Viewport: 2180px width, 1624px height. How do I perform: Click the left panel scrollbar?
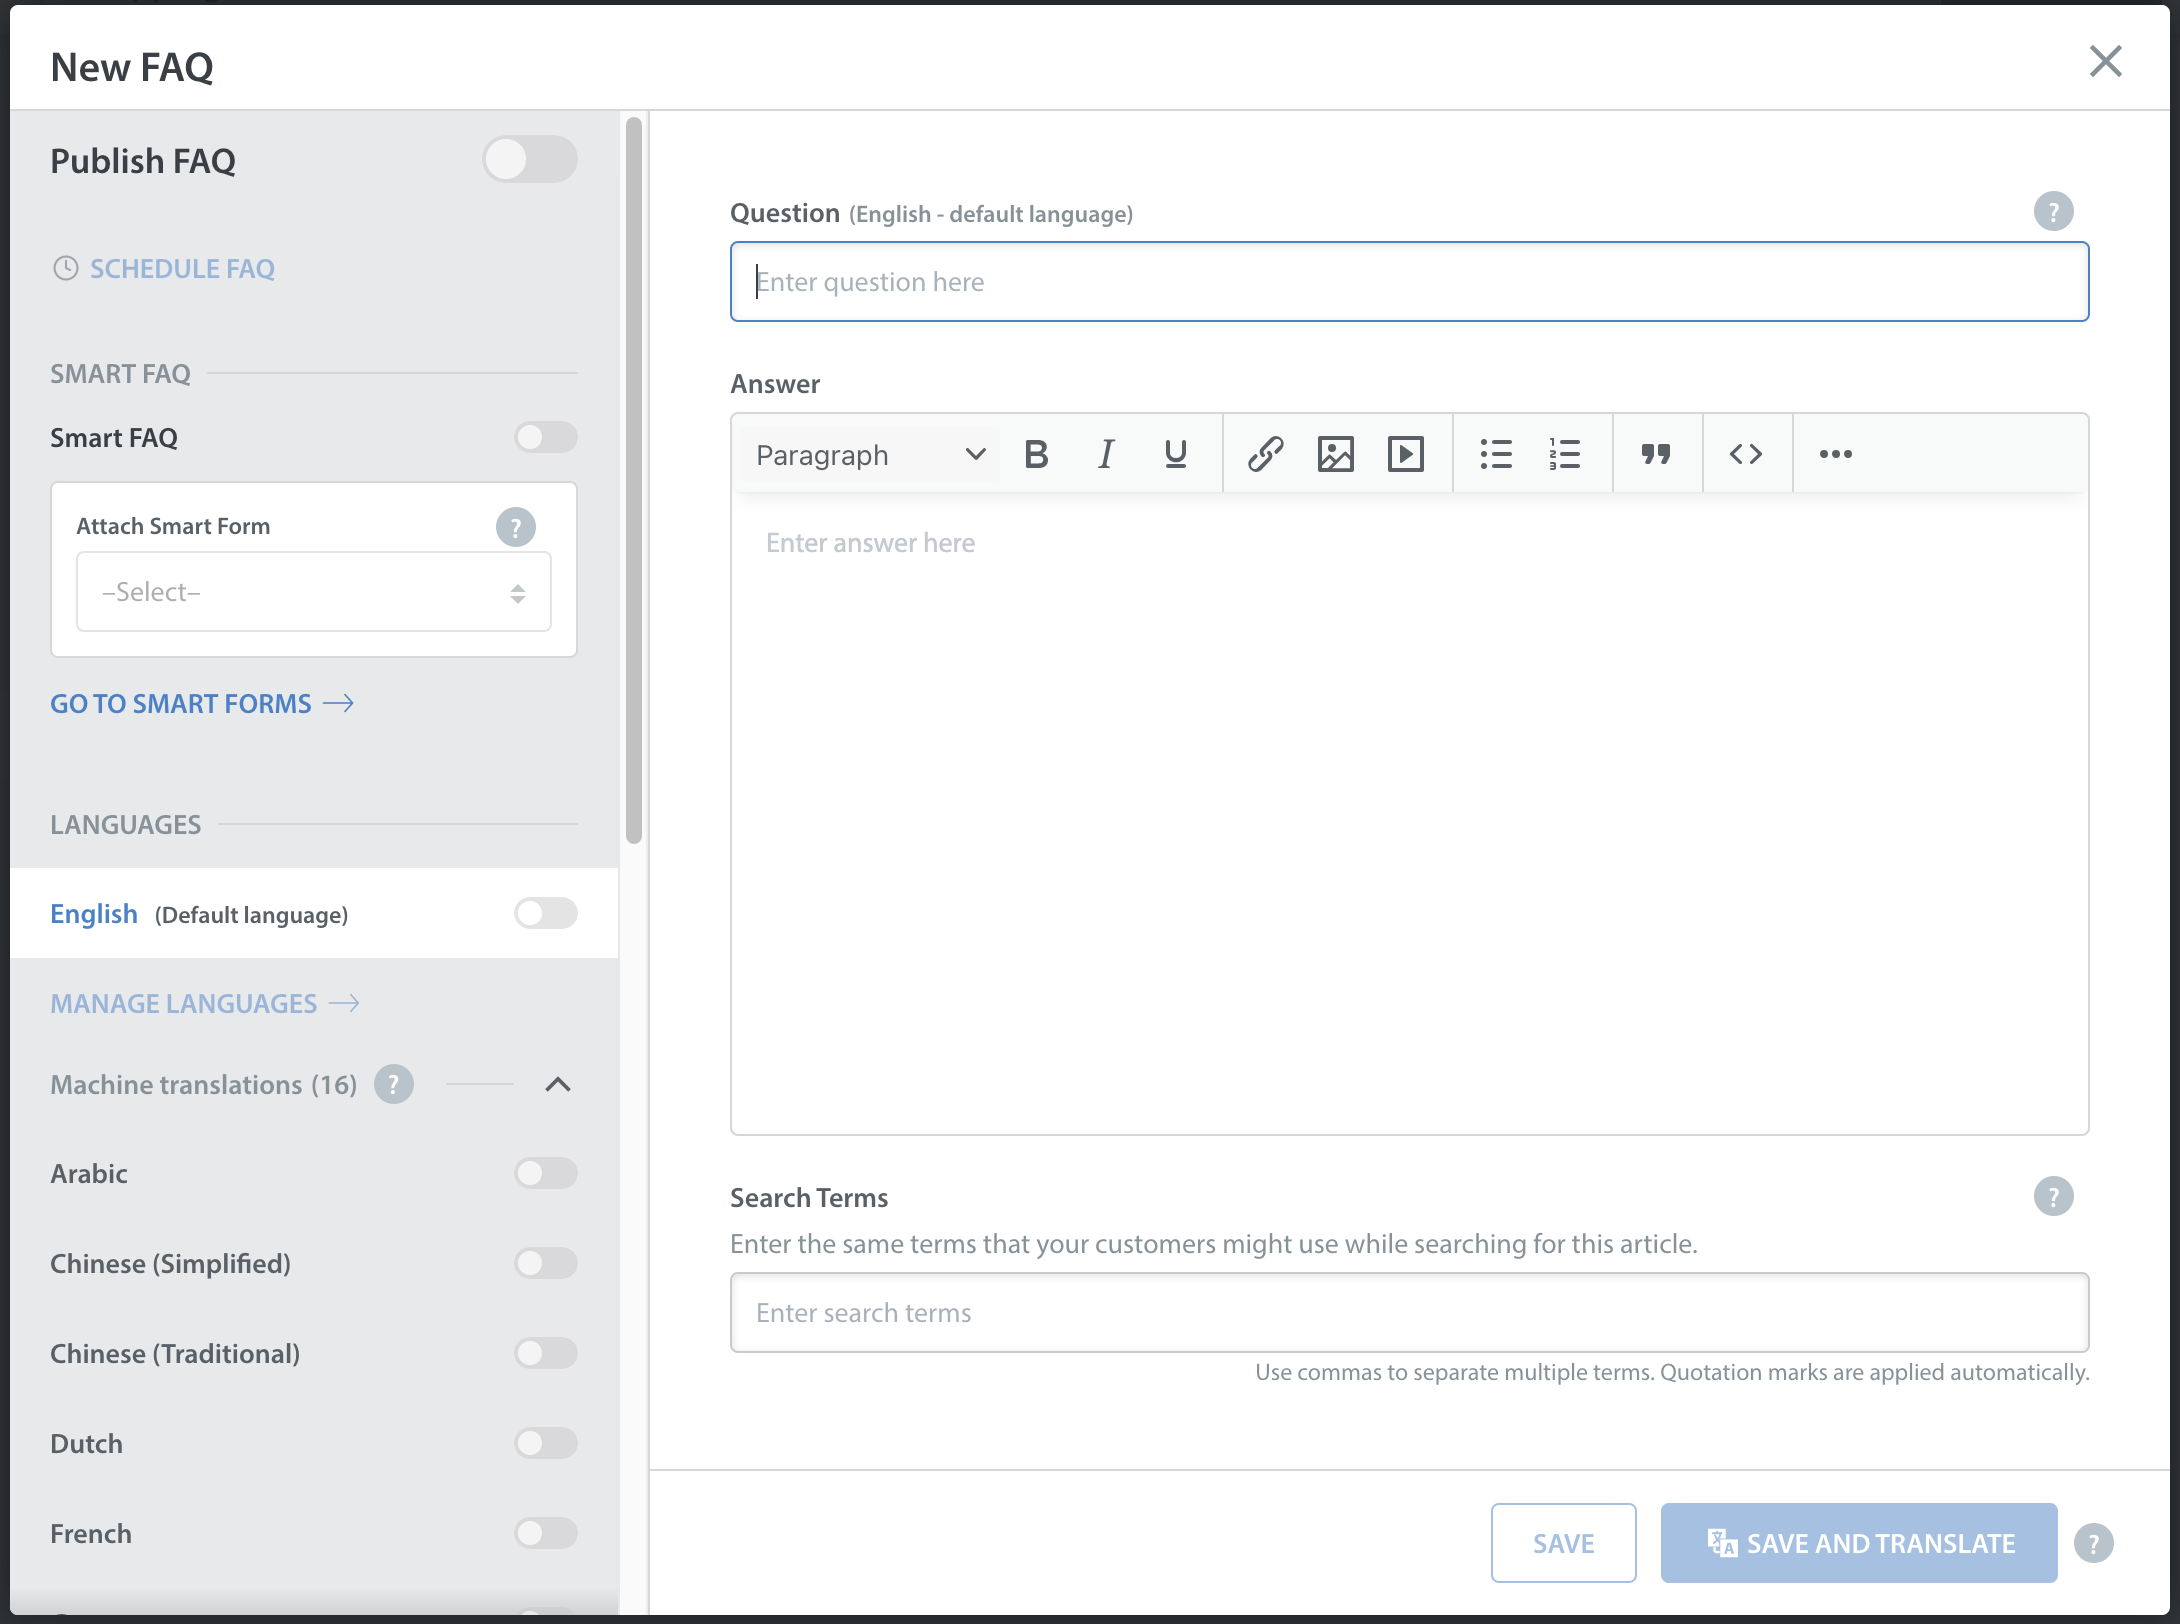tap(633, 480)
